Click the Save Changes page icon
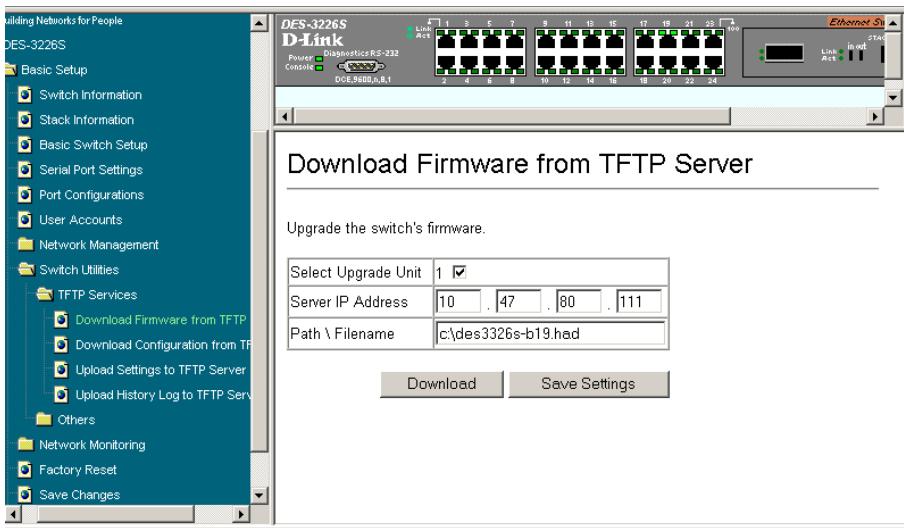904x528 pixels. [x=25, y=495]
